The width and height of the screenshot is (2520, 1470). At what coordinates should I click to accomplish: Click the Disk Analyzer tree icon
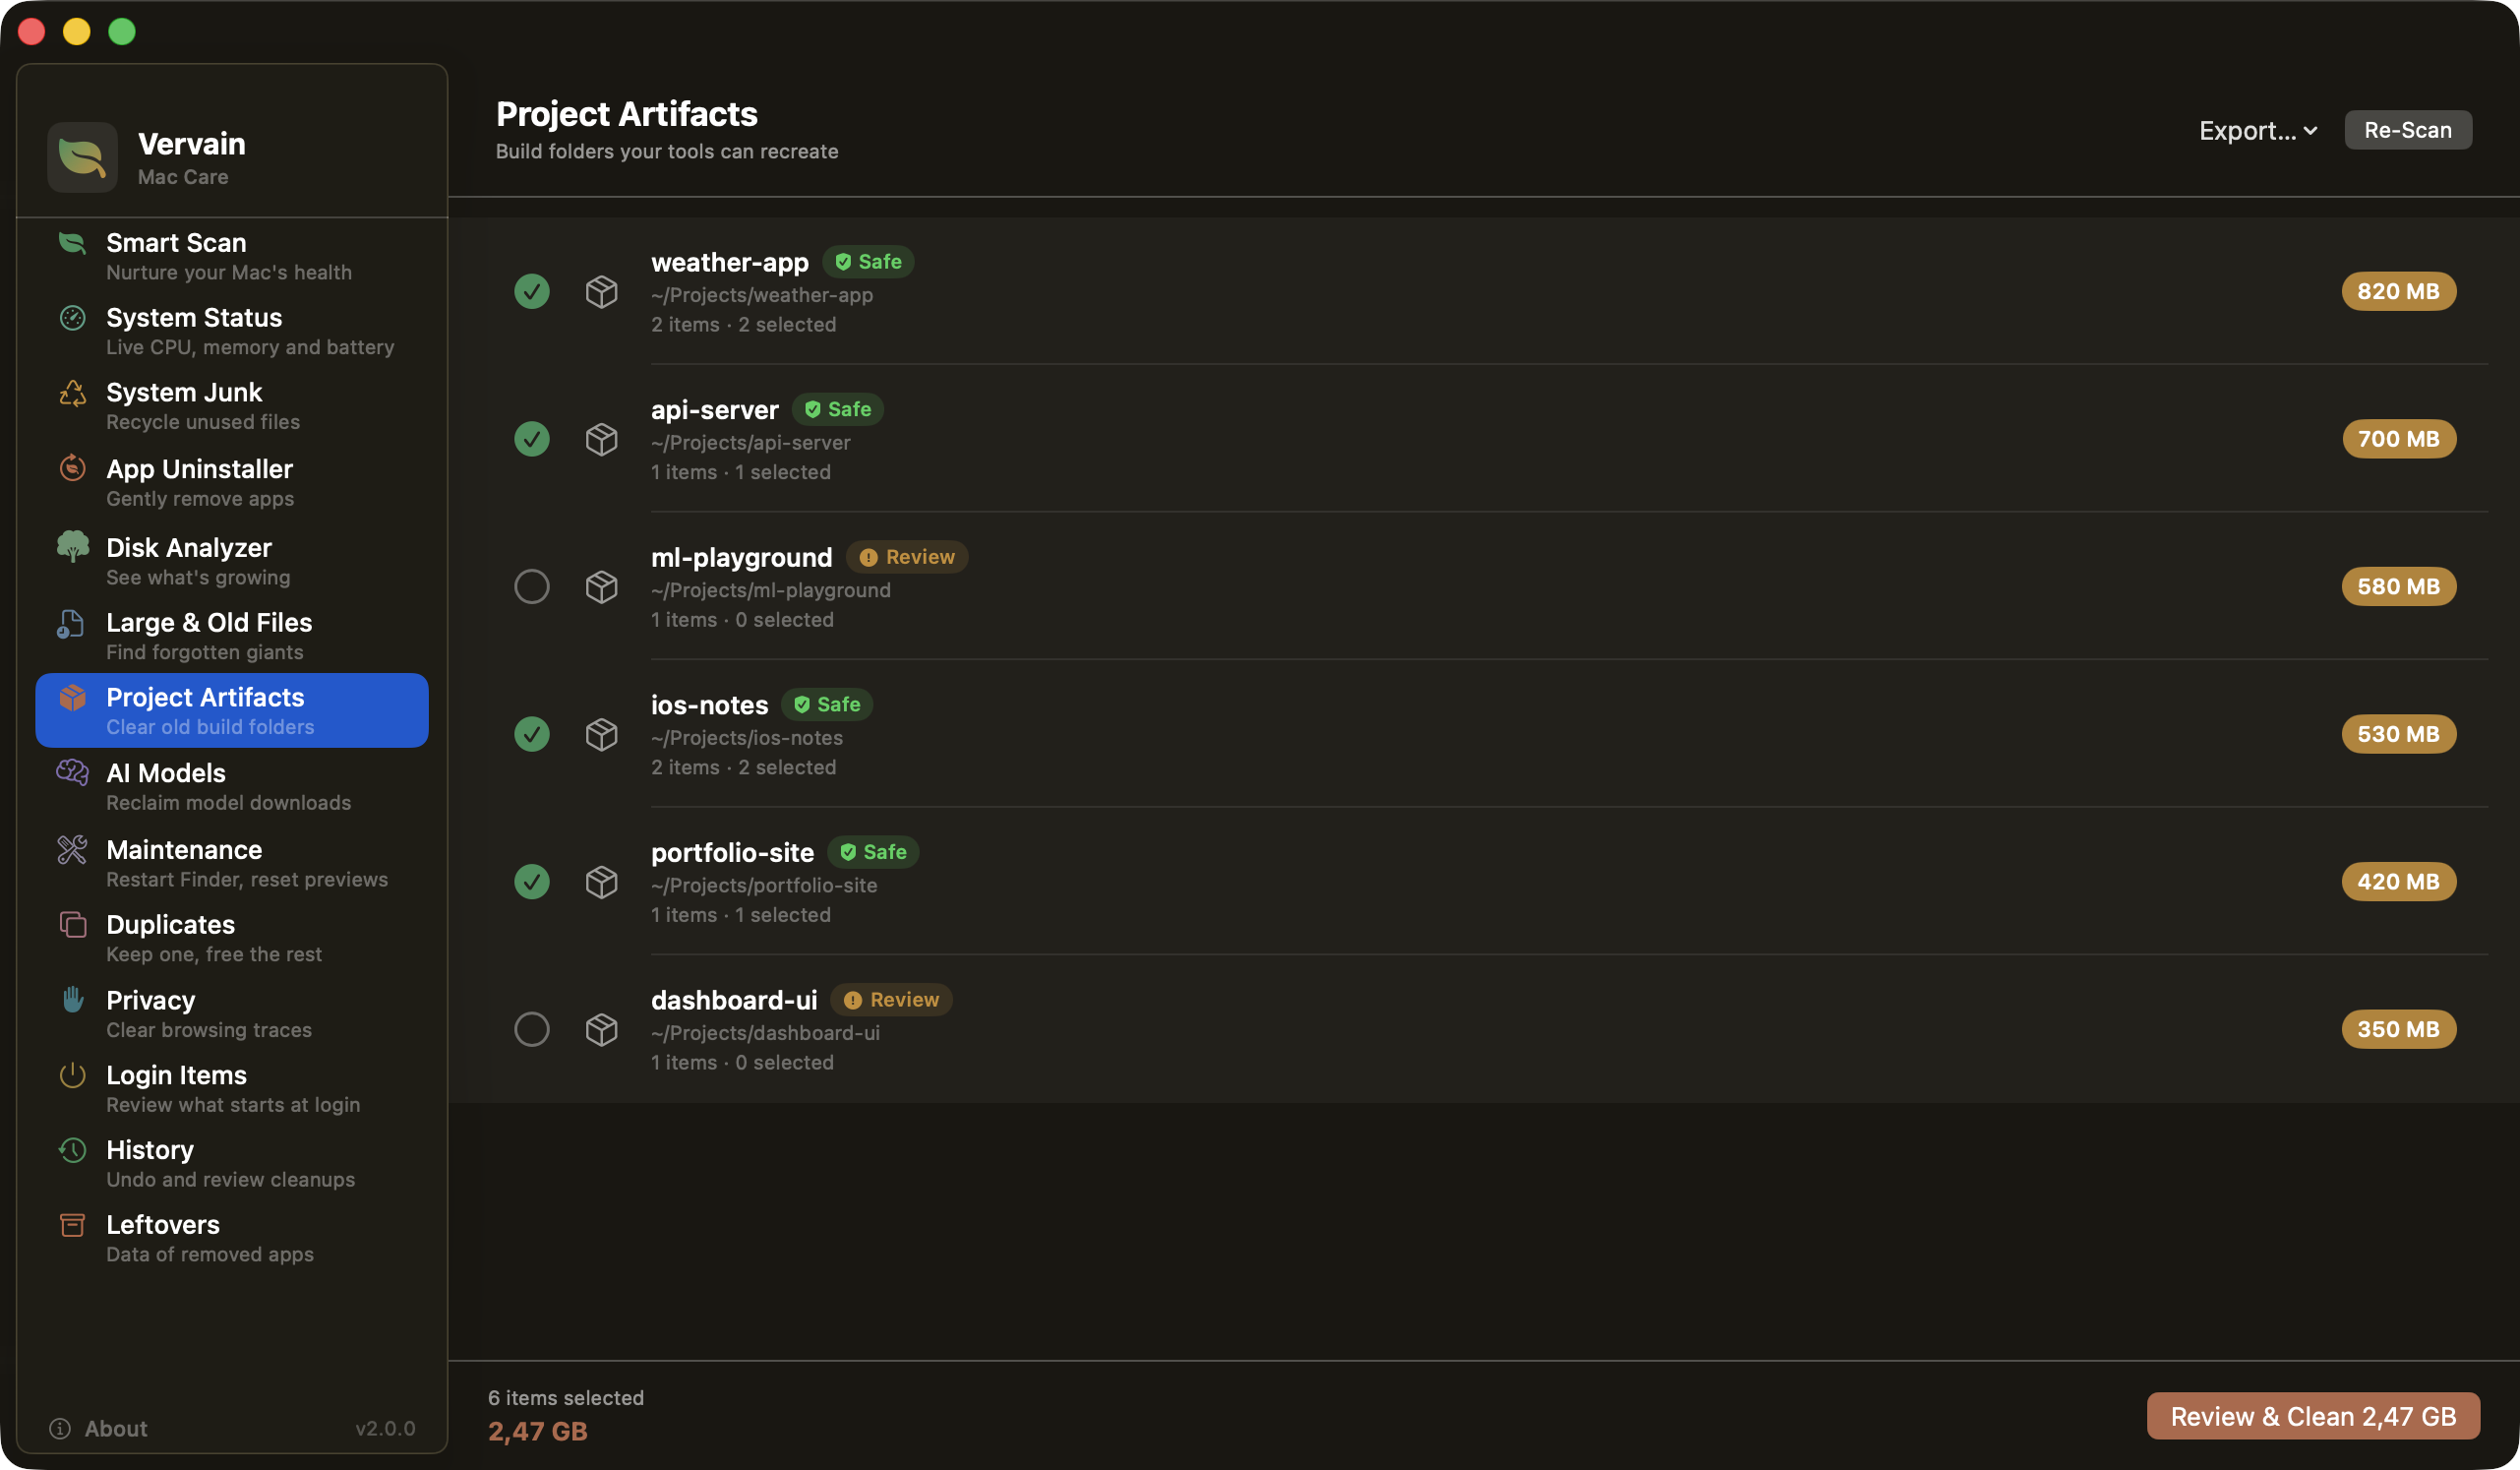[72, 546]
